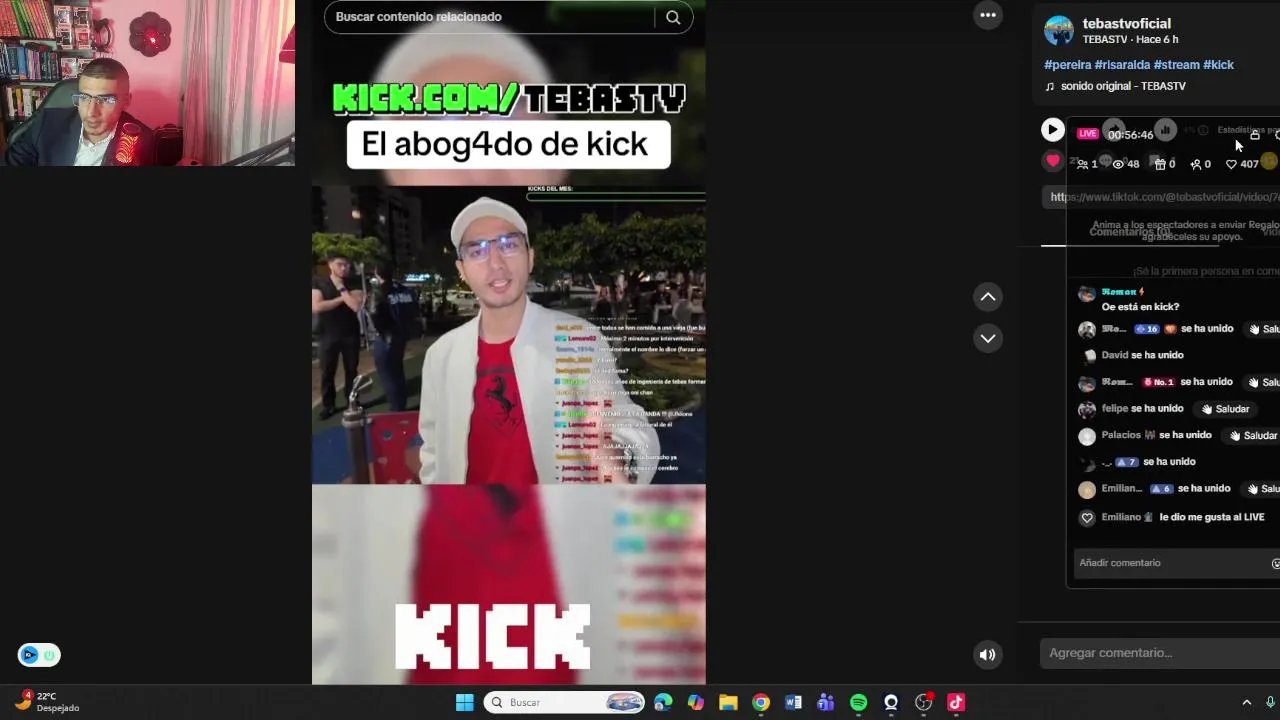Click the heart icon beside Emiliano like message
Viewport: 1280px width, 720px height.
(x=1087, y=518)
